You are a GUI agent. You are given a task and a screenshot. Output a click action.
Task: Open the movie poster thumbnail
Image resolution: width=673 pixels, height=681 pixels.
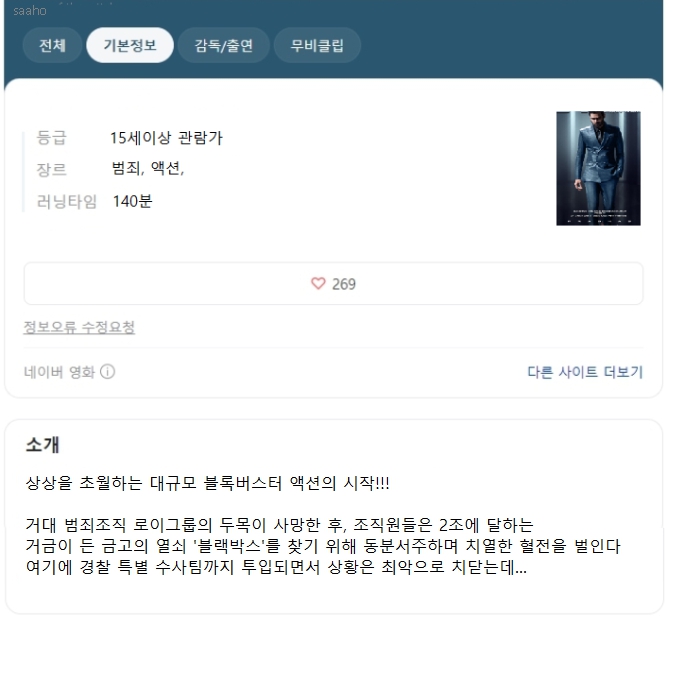[598, 169]
